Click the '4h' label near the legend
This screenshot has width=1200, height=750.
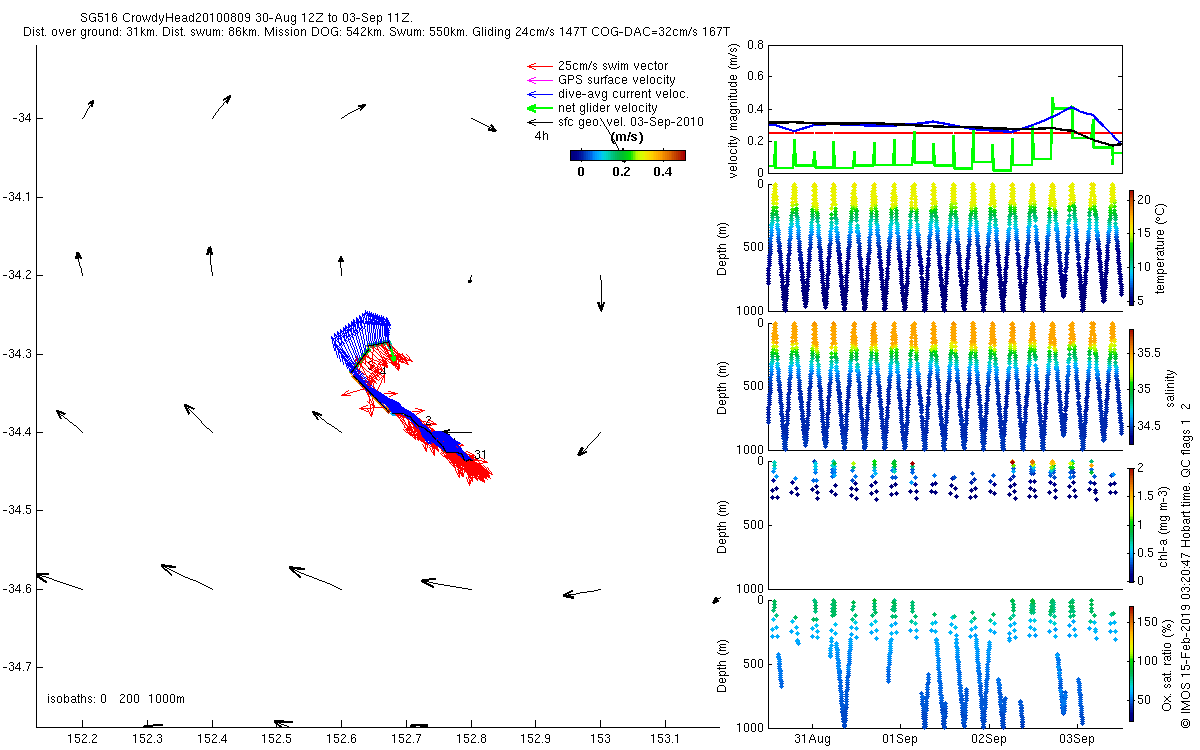tap(541, 135)
